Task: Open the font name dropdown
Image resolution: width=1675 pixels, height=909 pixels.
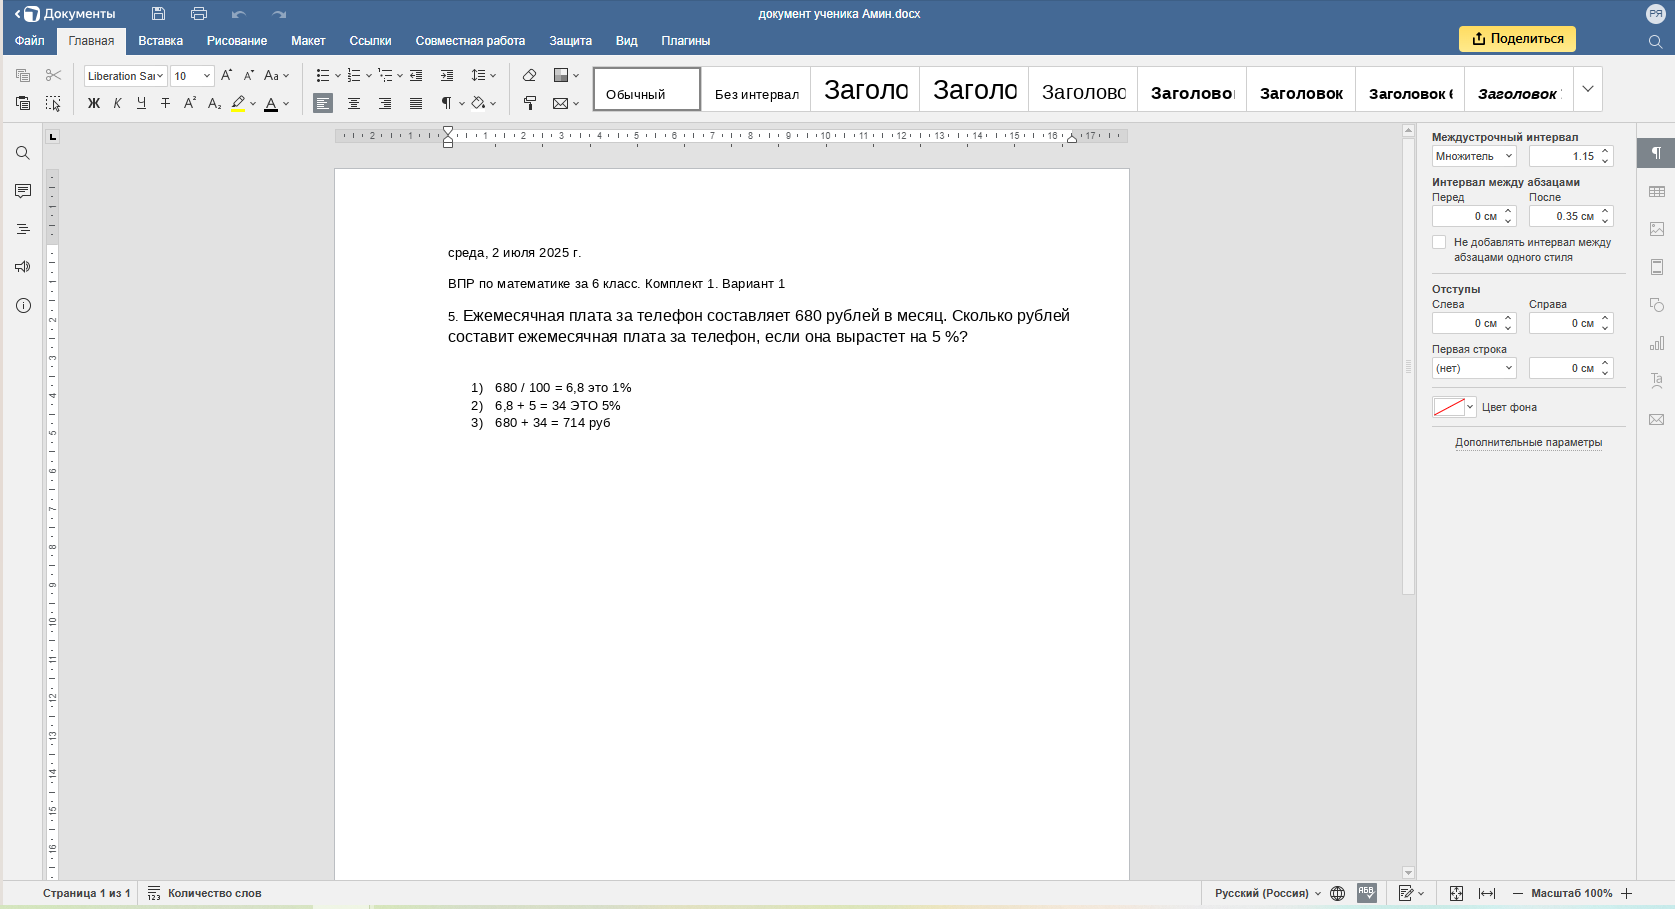Action: coord(160,76)
